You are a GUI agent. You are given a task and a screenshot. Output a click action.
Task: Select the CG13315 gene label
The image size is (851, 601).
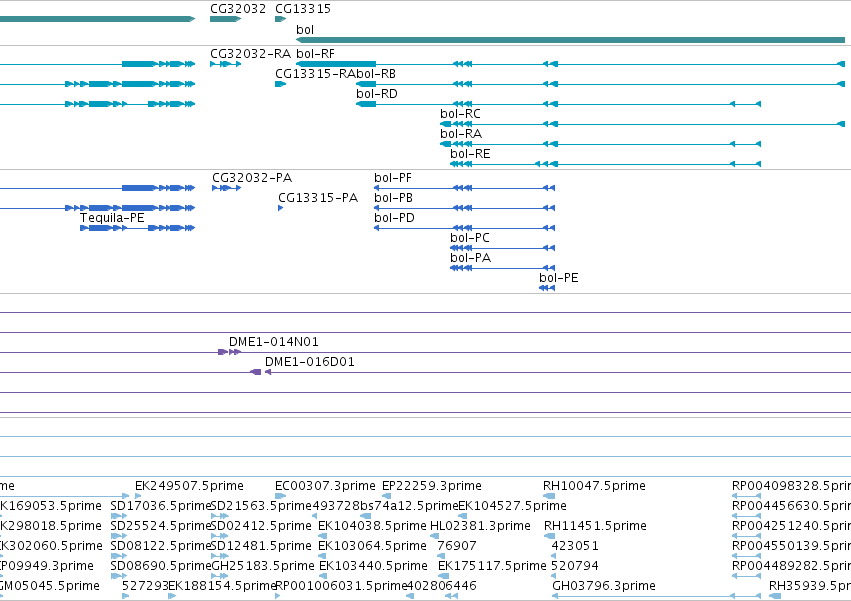pyautogui.click(x=303, y=9)
